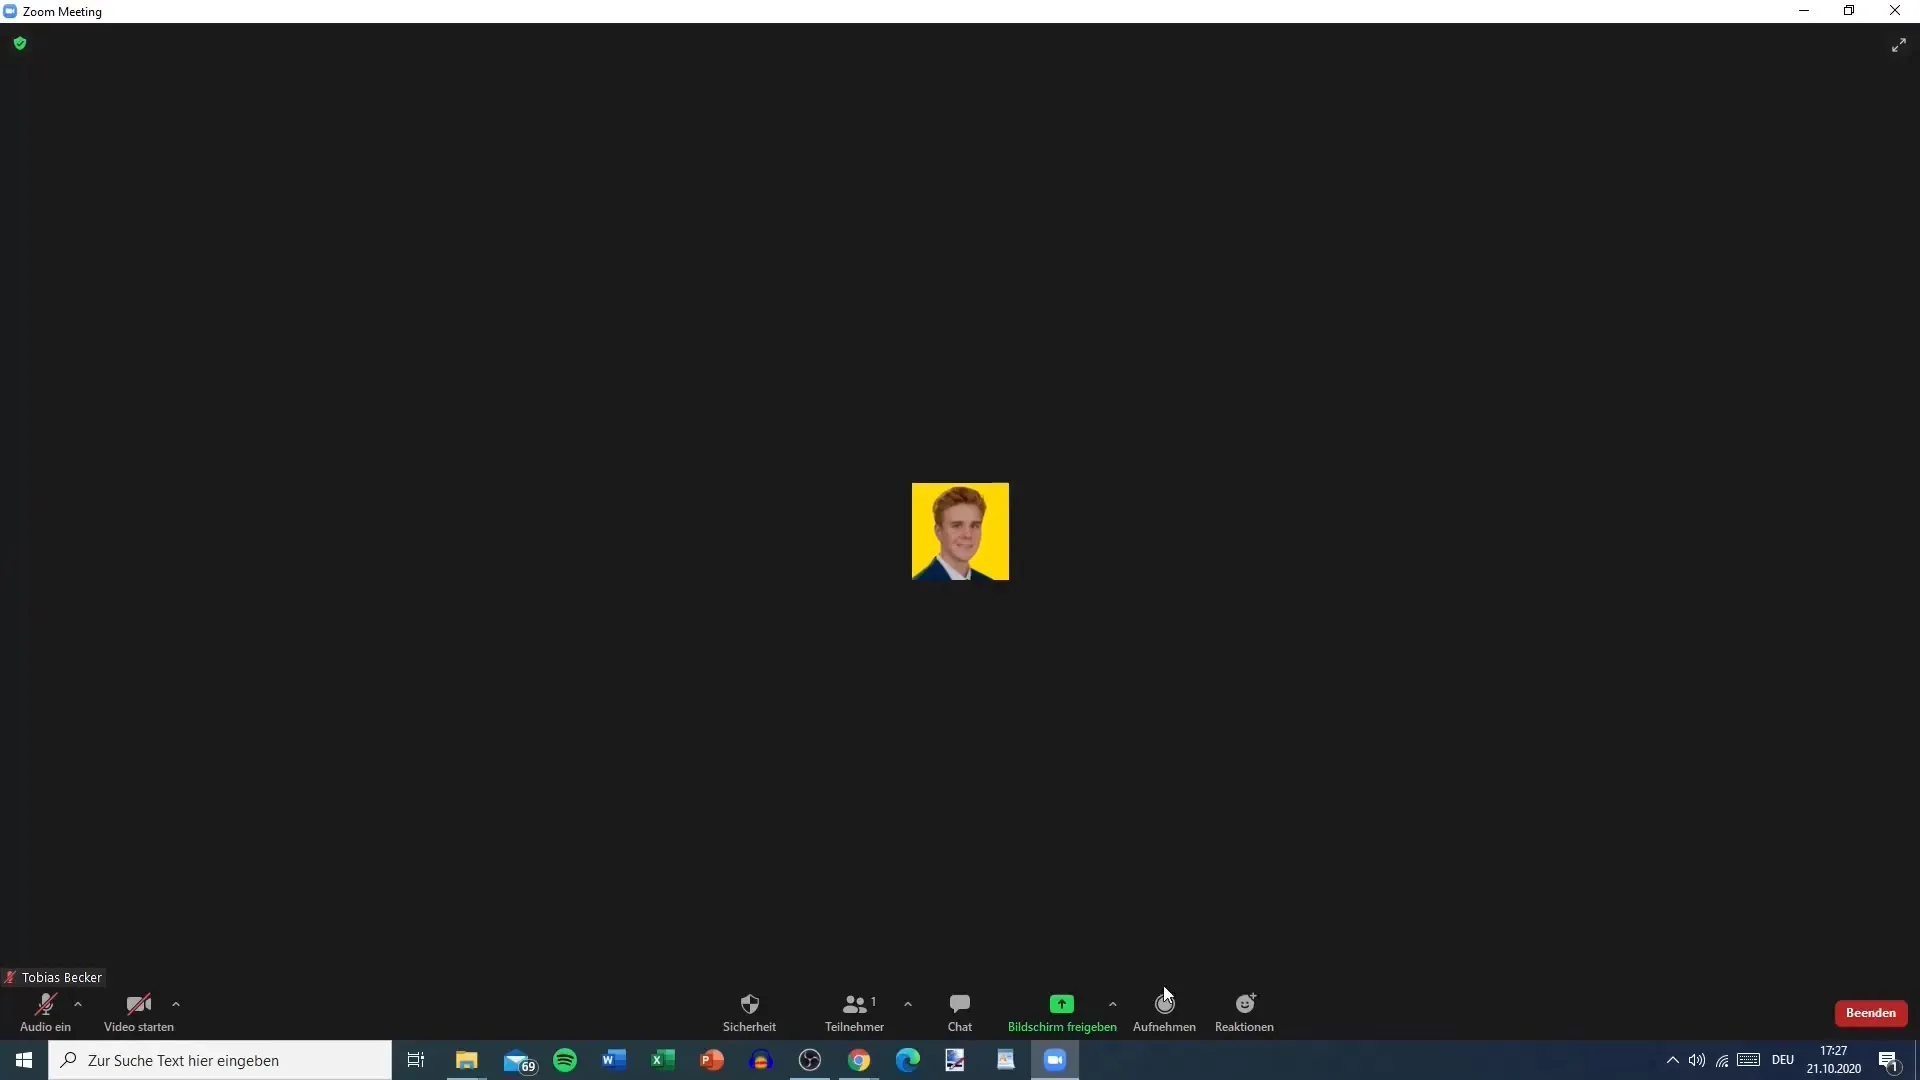Open Spotify app from taskbar
Screen dimensions: 1920x1080
[x=564, y=1059]
